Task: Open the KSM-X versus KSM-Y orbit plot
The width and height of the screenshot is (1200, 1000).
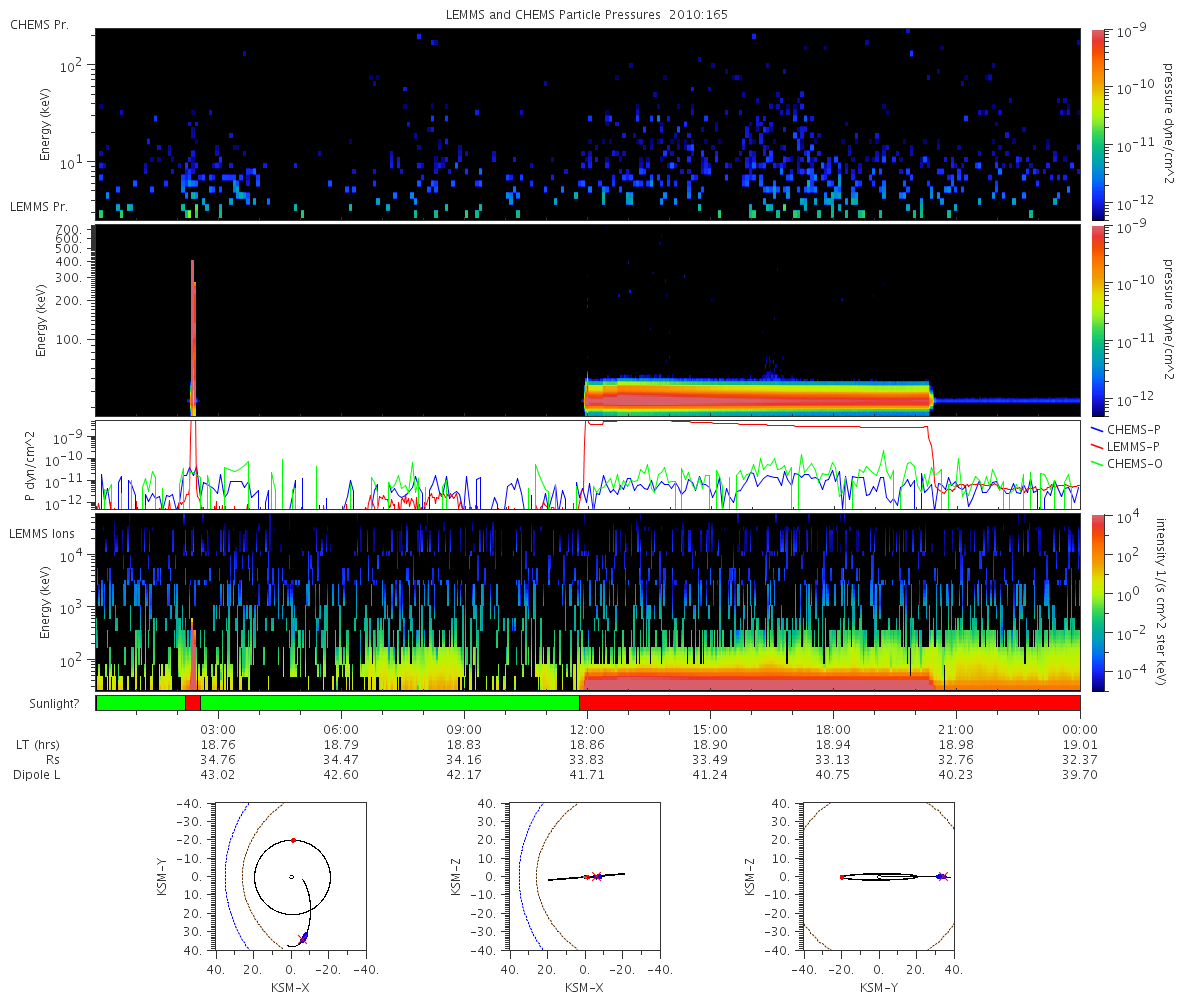Action: click(291, 875)
